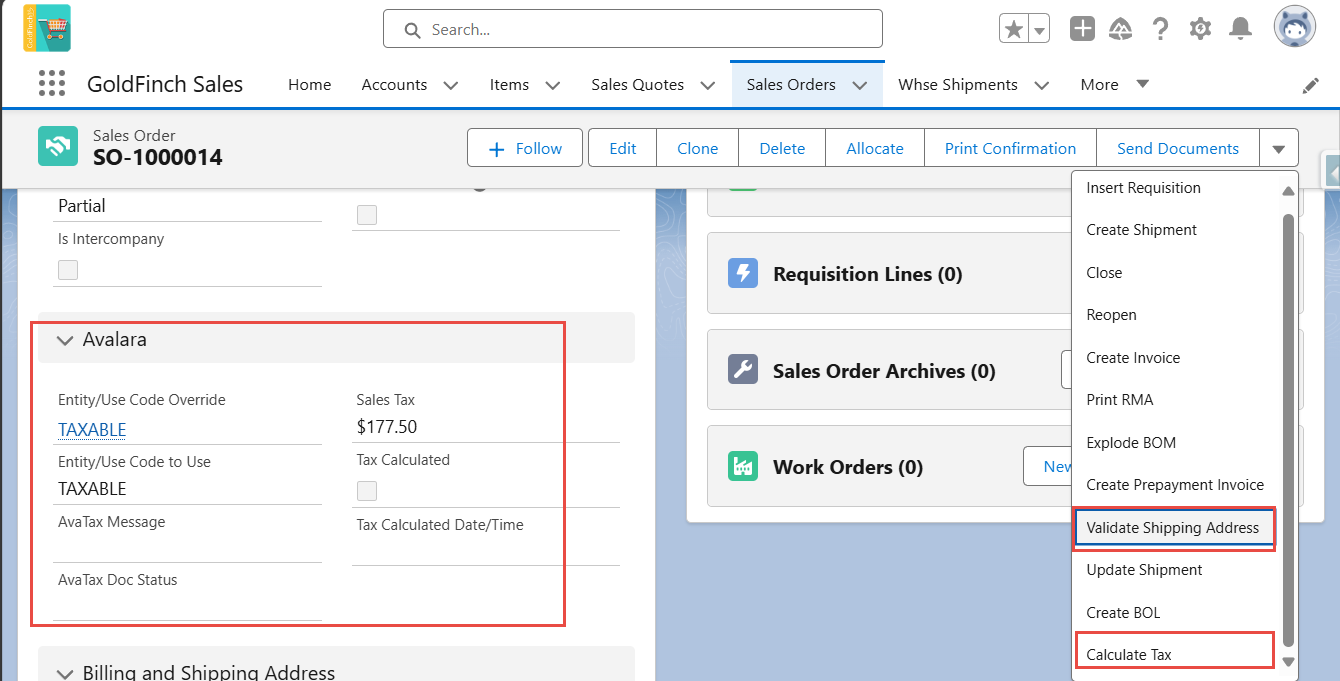Click the Favorites star icon
This screenshot has width=1340, height=681.
coord(1014,29)
